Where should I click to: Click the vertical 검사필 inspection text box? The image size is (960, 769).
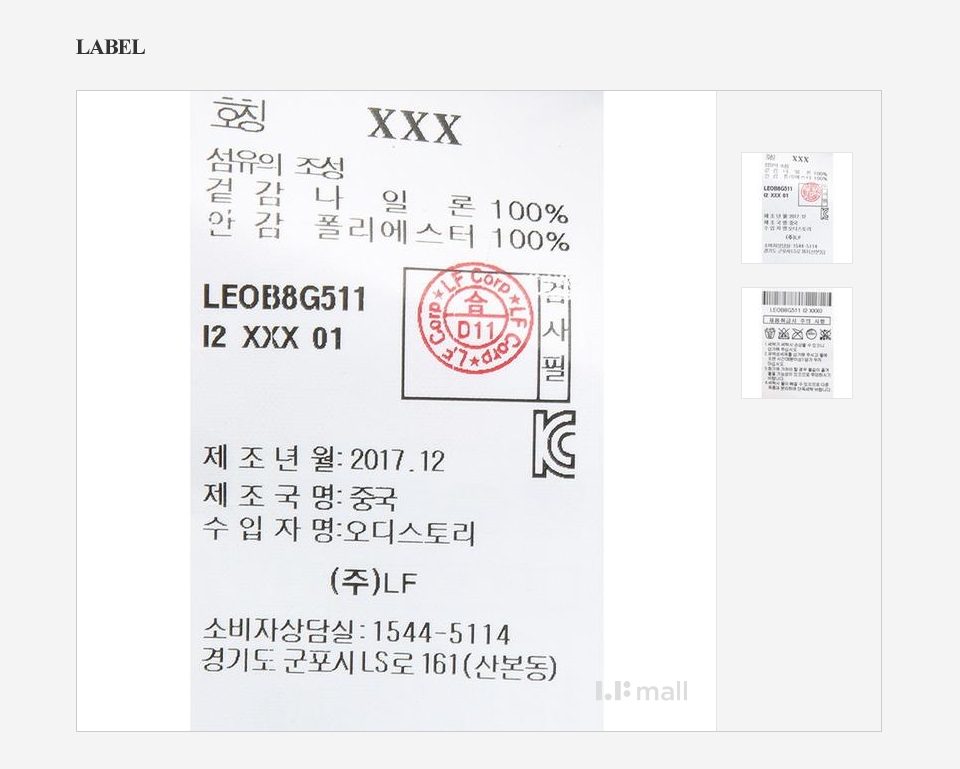tap(554, 334)
